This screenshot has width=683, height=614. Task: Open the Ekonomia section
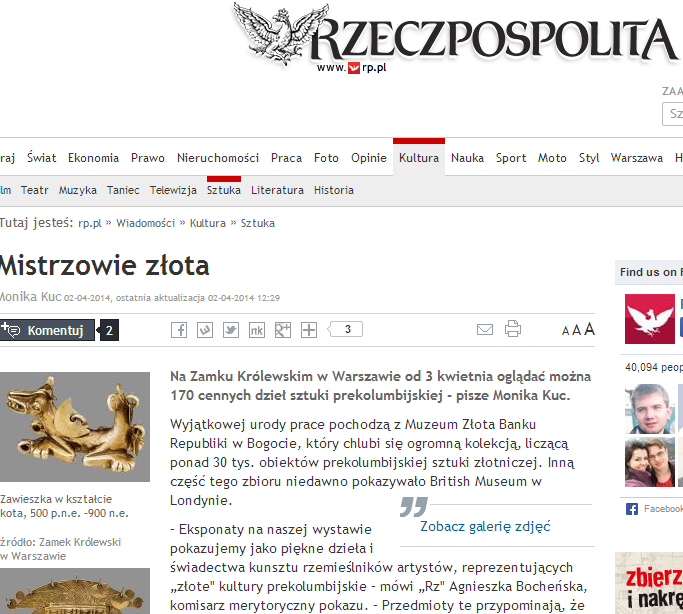coord(94,158)
